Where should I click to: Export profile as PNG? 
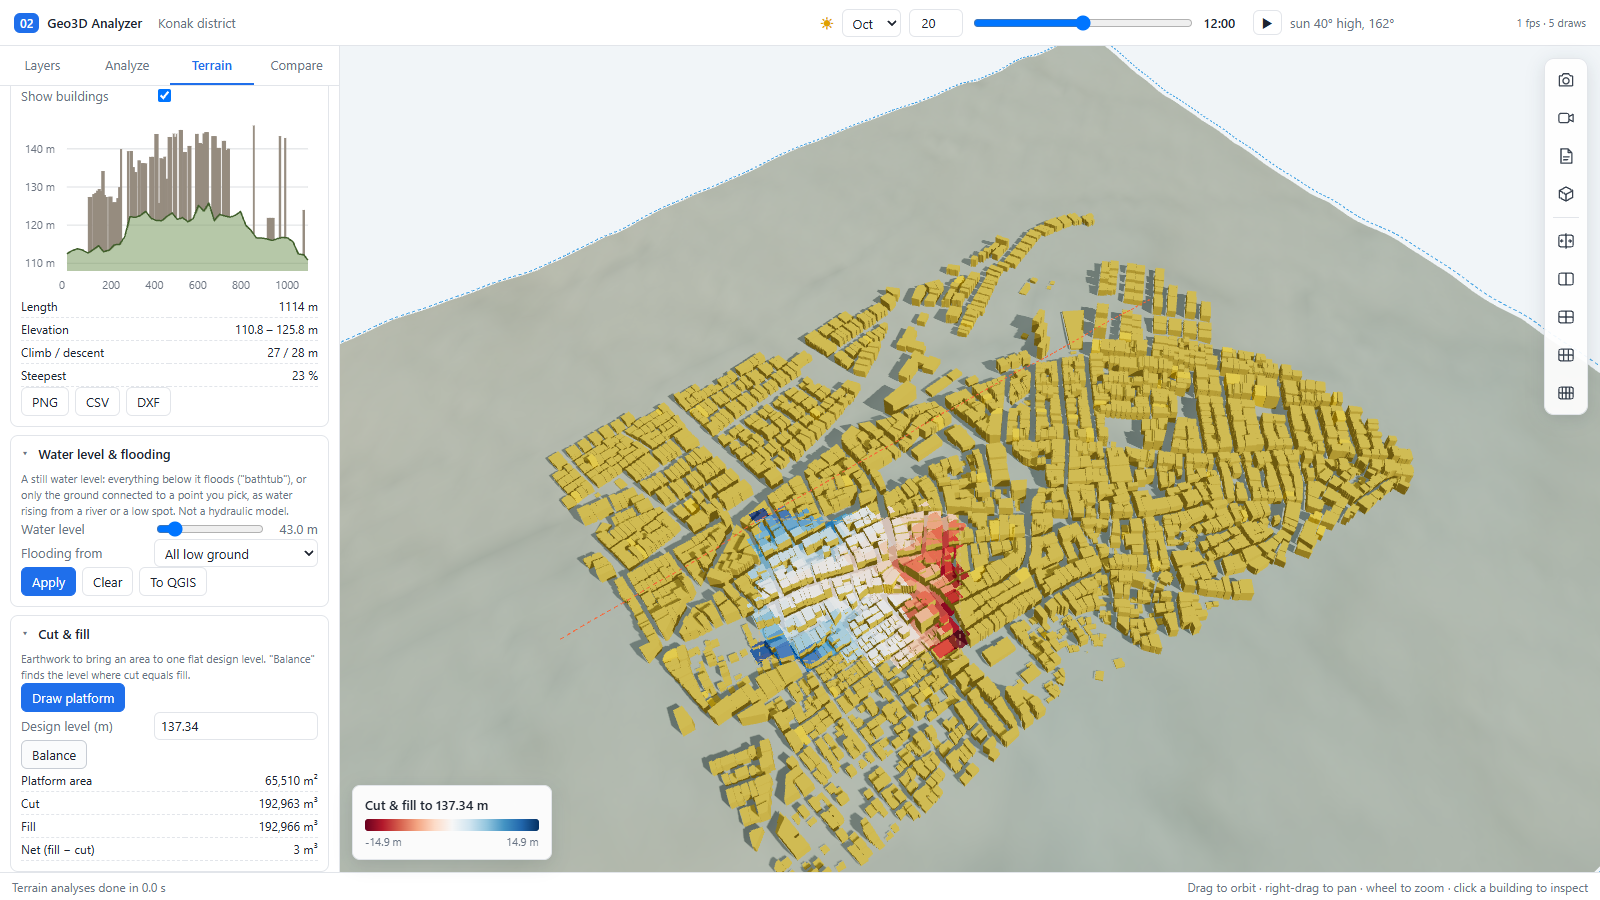tap(45, 402)
